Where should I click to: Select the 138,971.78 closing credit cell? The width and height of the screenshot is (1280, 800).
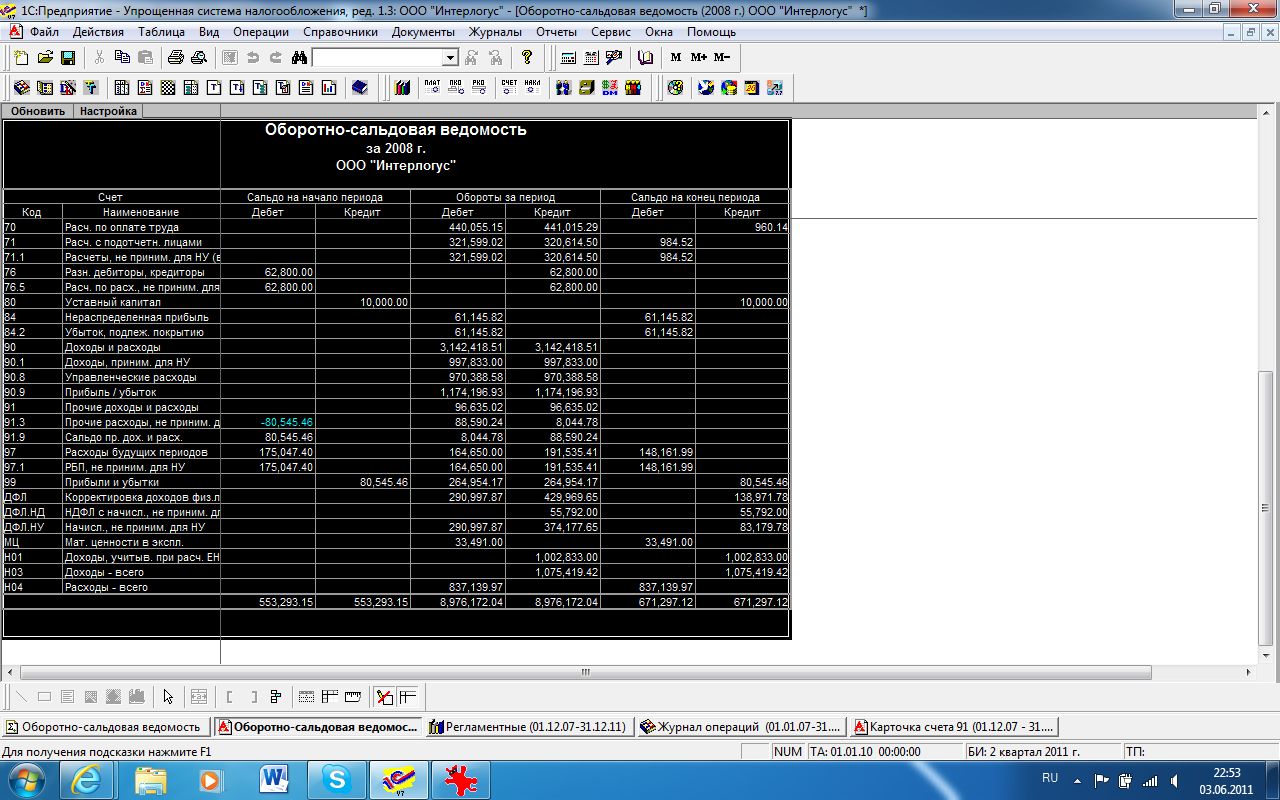coord(742,497)
